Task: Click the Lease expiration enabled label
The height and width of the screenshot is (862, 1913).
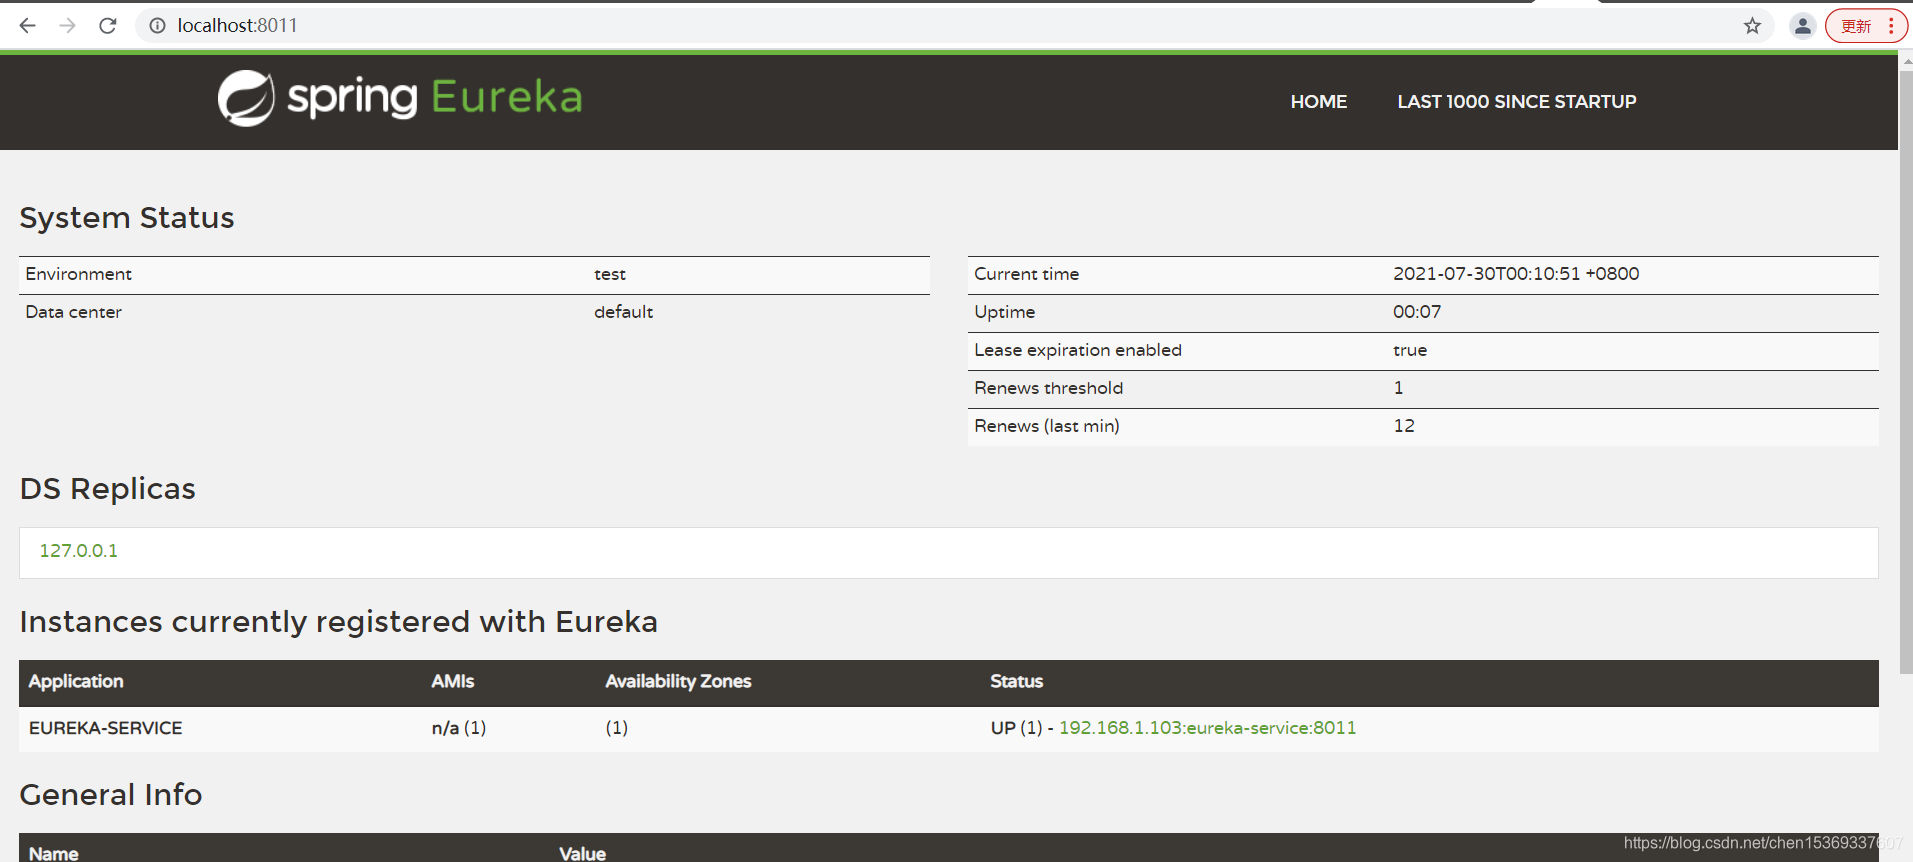Action: (1077, 350)
